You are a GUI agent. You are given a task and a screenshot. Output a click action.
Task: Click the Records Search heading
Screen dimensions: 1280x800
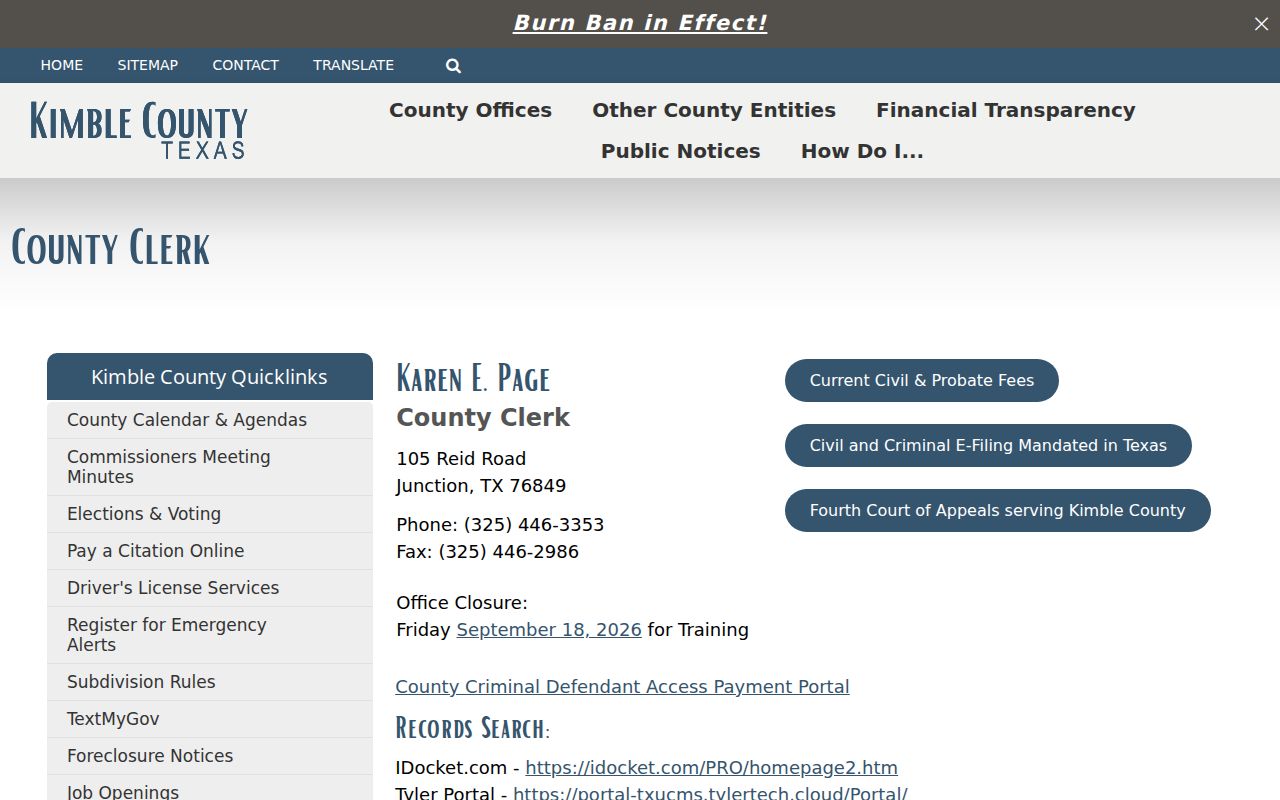click(x=473, y=727)
